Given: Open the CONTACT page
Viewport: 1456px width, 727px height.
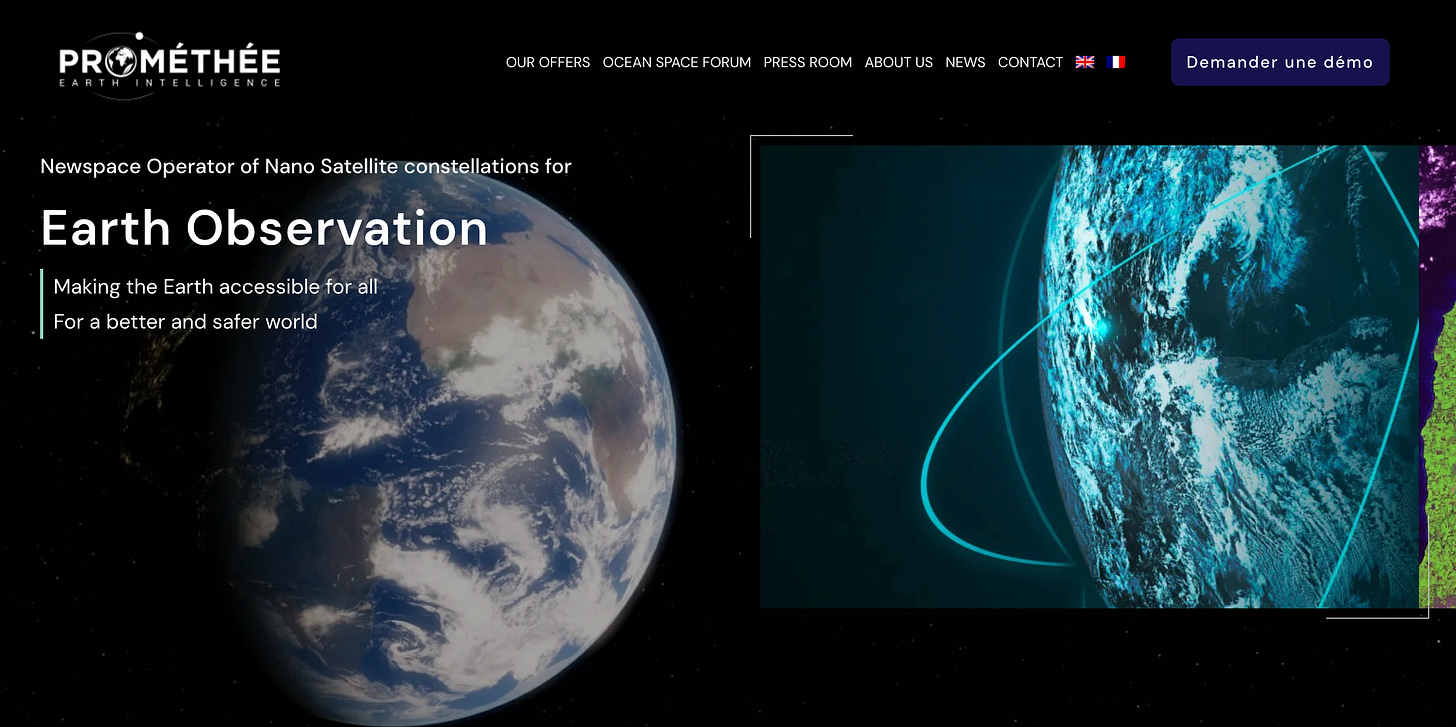Looking at the screenshot, I should click(1030, 62).
